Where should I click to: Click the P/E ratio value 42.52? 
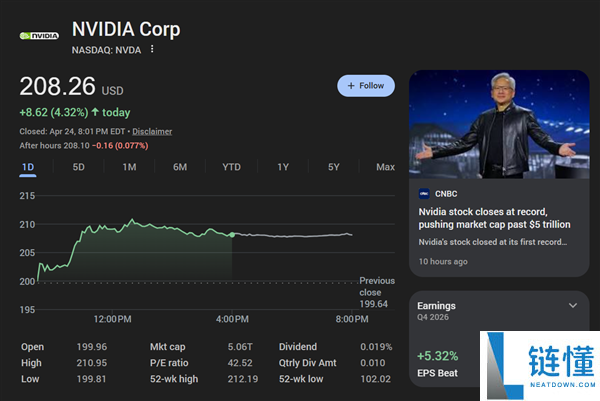click(240, 363)
